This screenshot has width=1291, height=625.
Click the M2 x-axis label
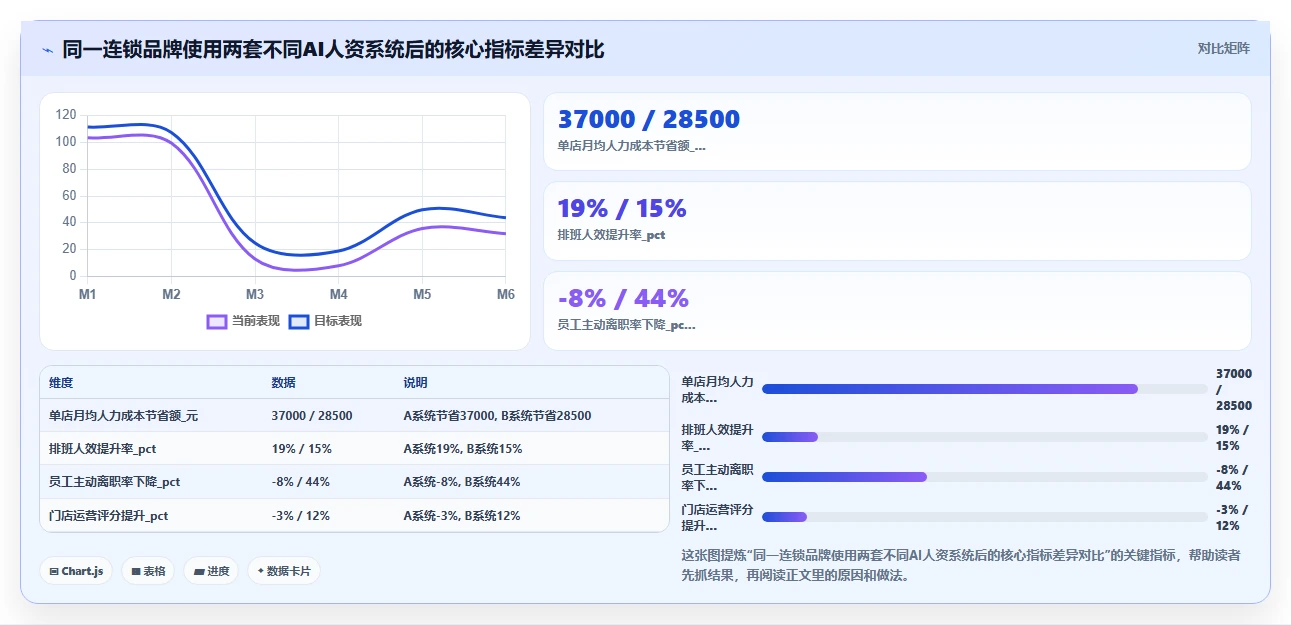(171, 294)
